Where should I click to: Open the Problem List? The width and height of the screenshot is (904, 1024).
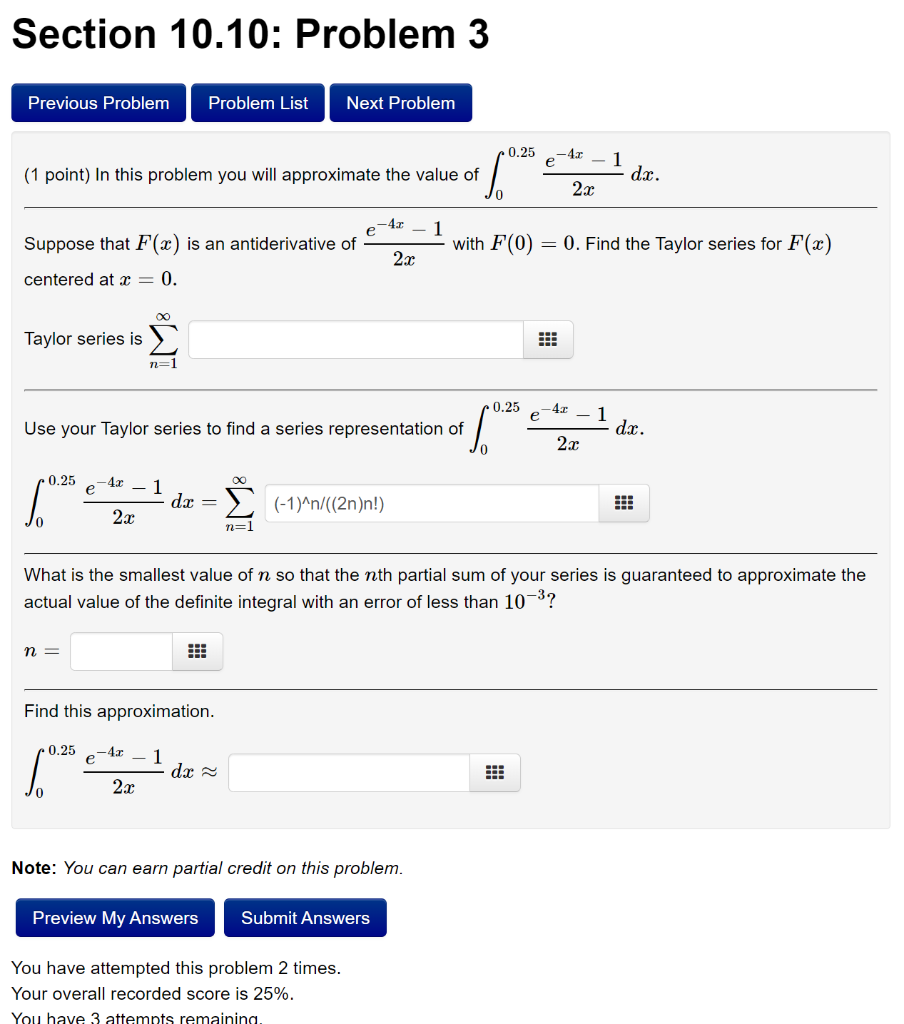pos(257,102)
